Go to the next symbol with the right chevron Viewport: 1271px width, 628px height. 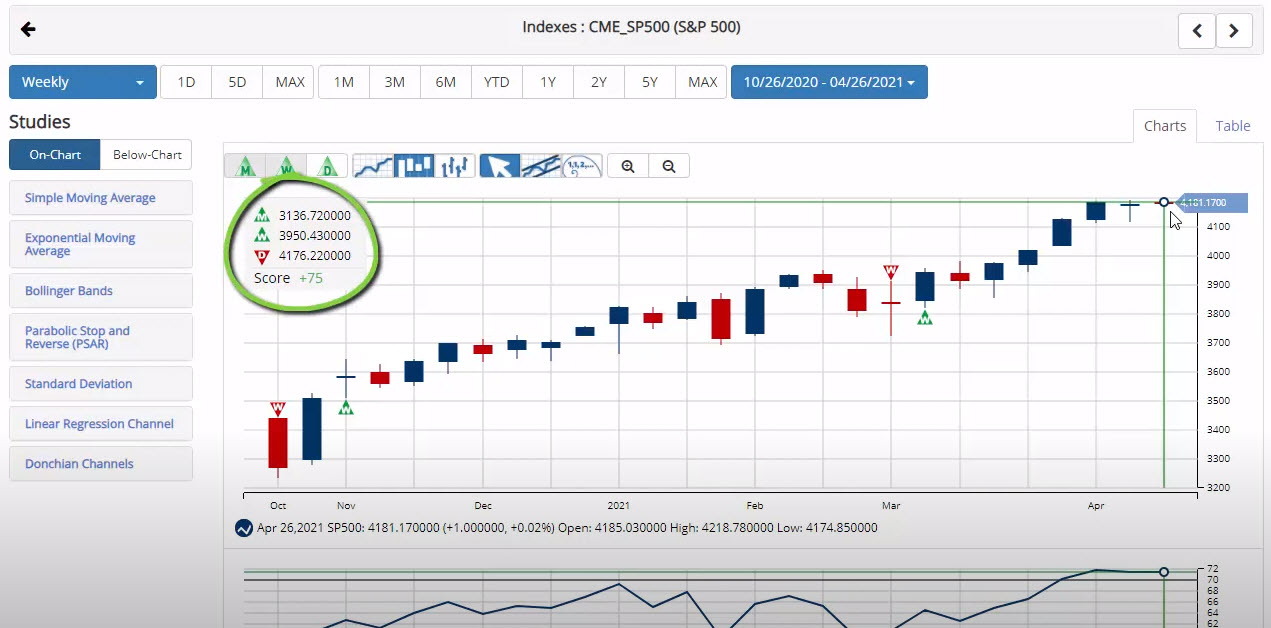(1234, 31)
